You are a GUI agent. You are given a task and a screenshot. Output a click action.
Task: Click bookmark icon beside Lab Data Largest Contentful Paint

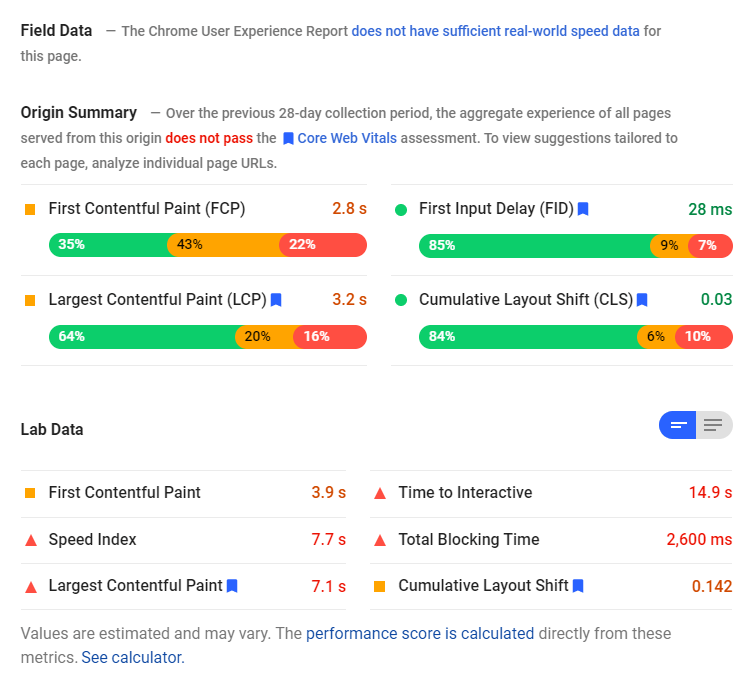click(x=232, y=585)
